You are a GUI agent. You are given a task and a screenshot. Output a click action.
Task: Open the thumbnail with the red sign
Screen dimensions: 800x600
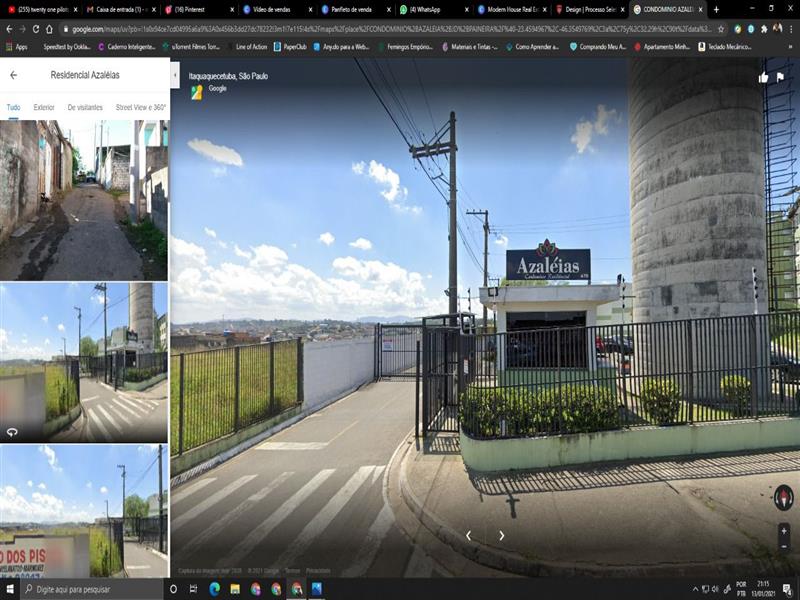tap(84, 511)
